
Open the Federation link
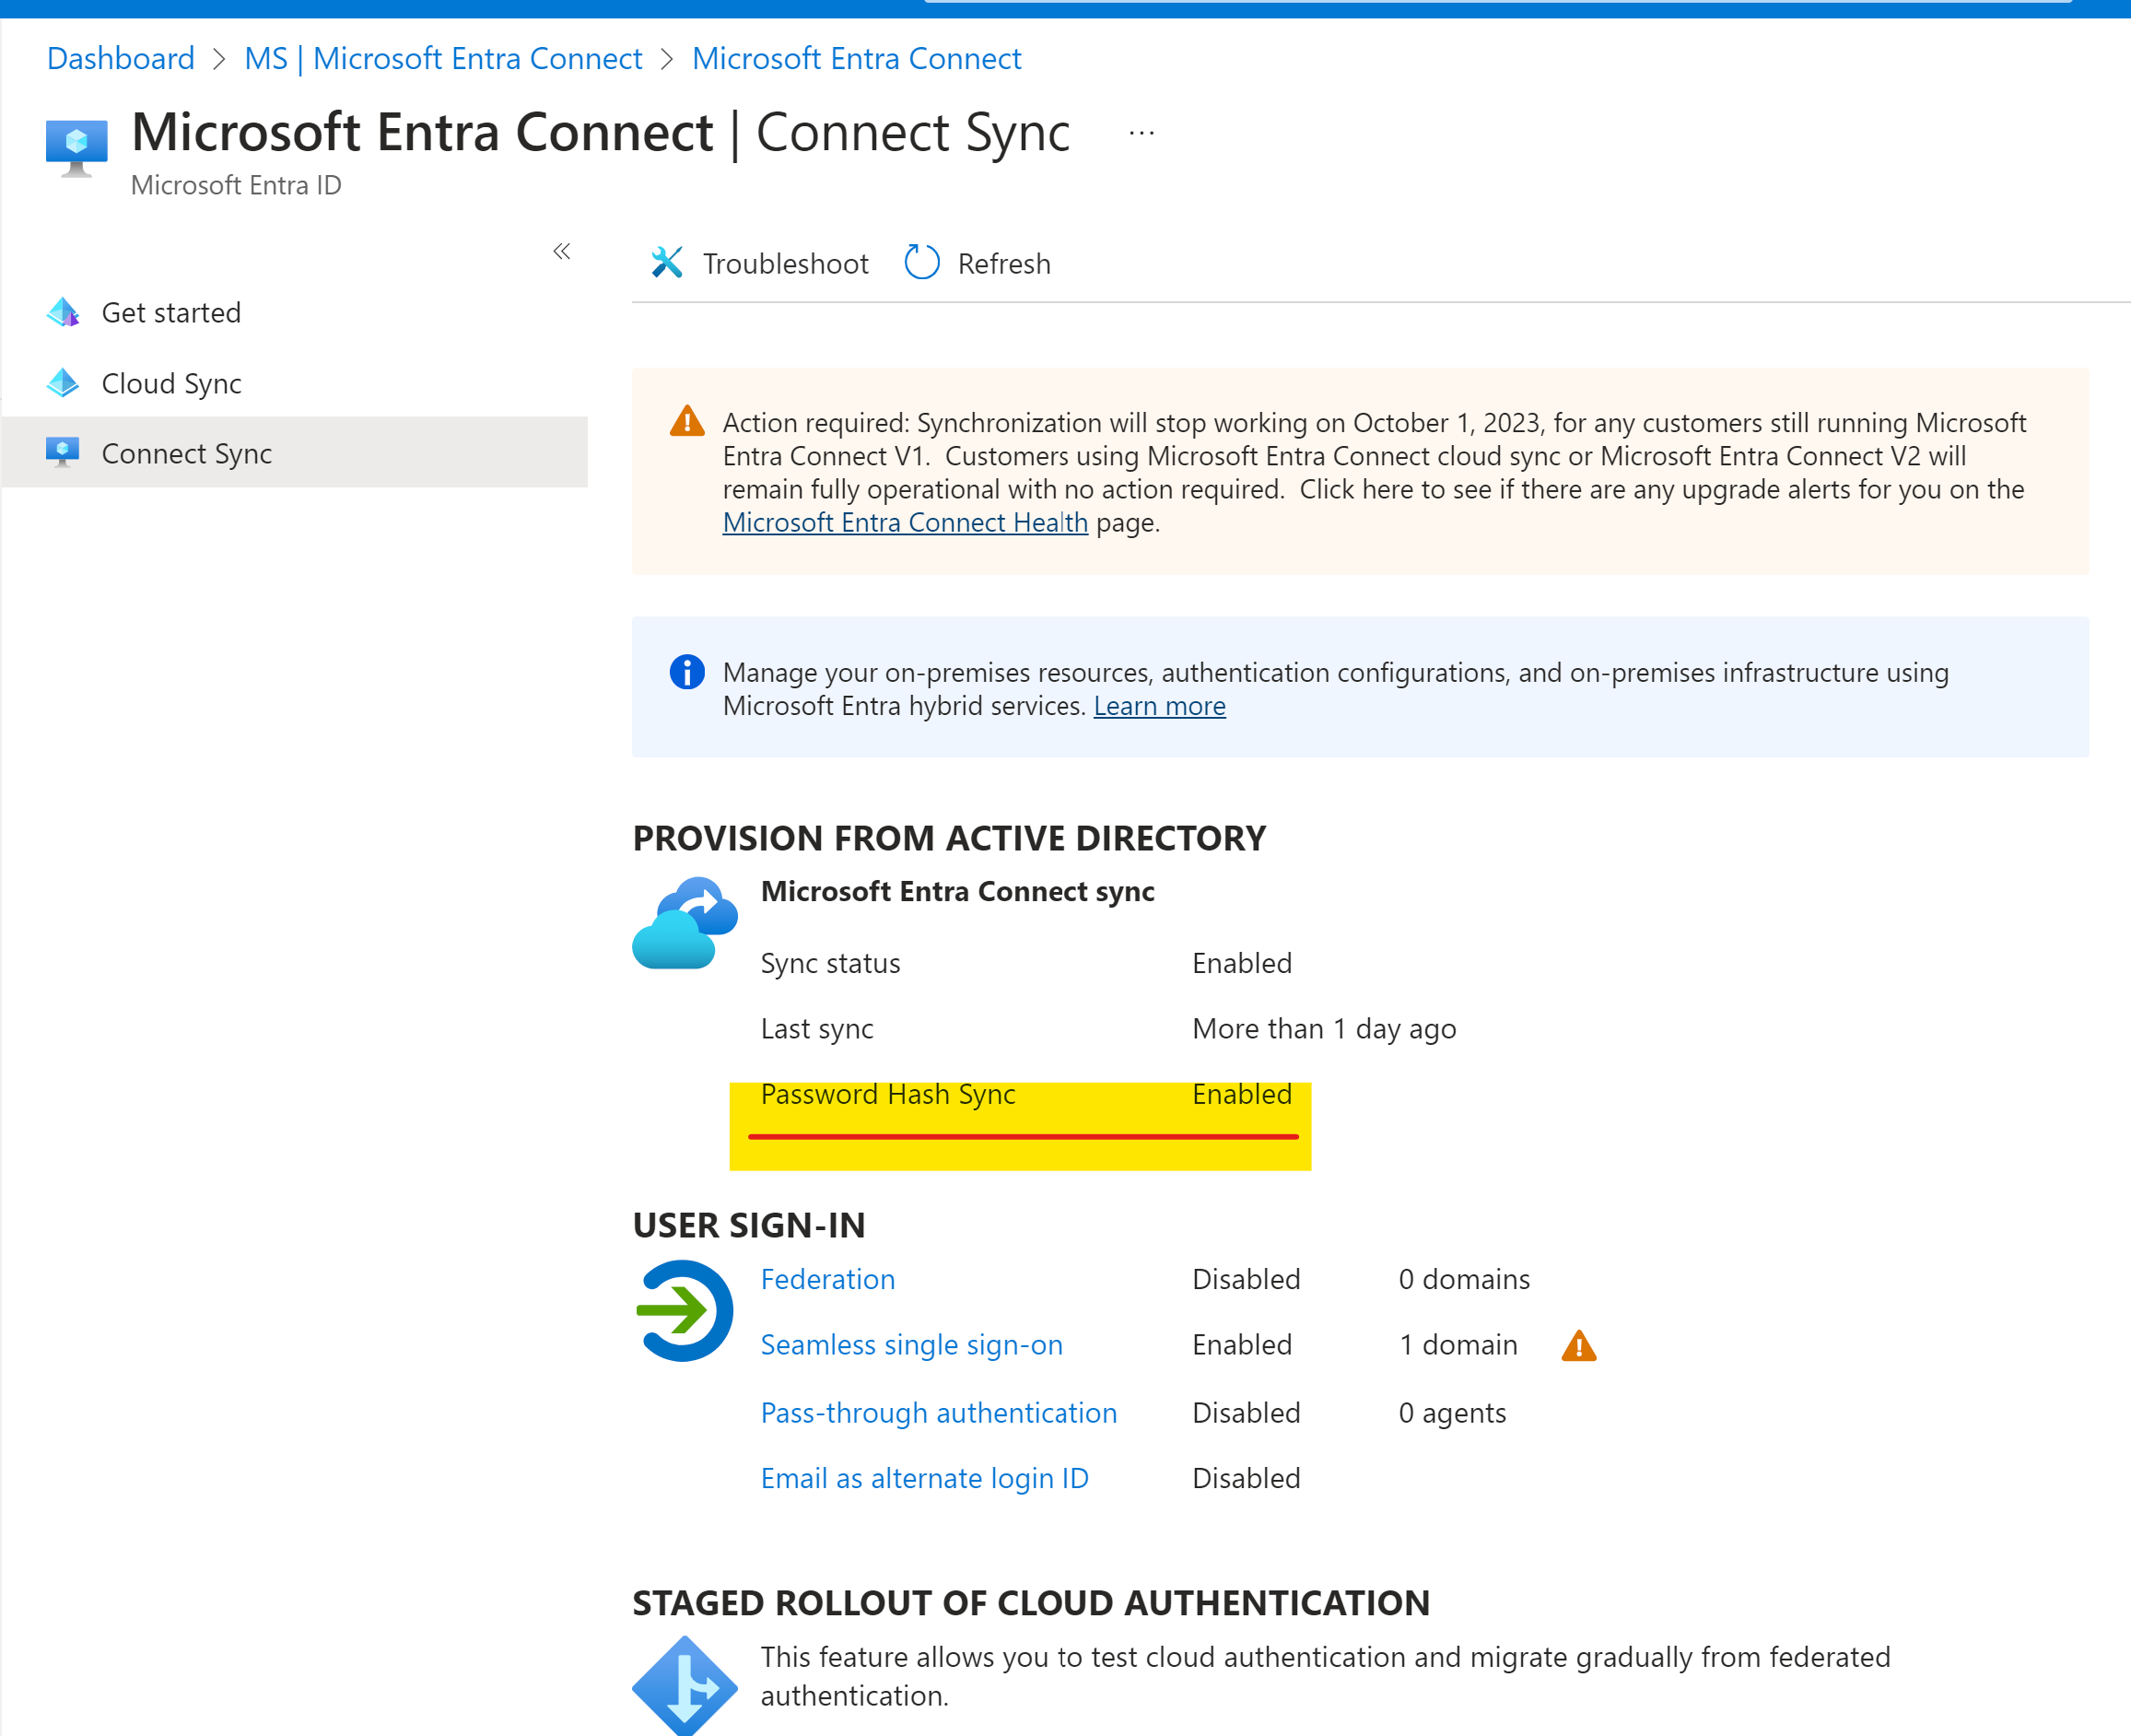click(828, 1279)
